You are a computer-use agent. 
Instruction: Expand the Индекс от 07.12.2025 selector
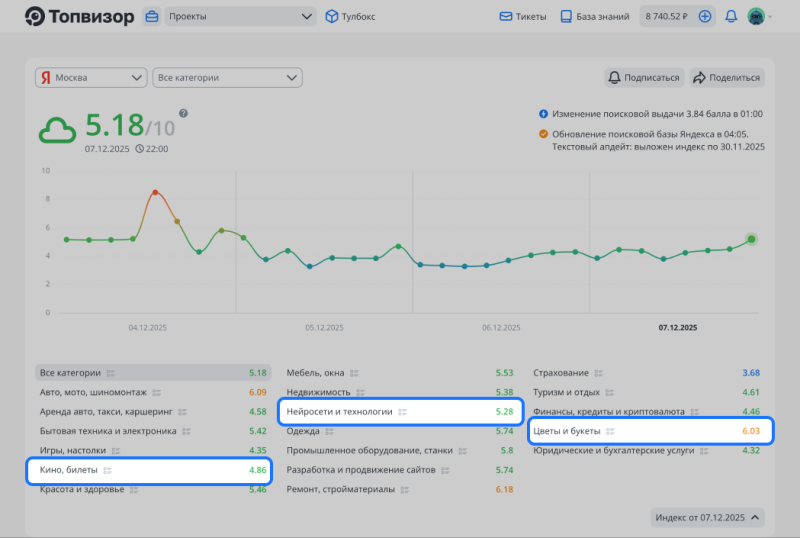coord(708,517)
